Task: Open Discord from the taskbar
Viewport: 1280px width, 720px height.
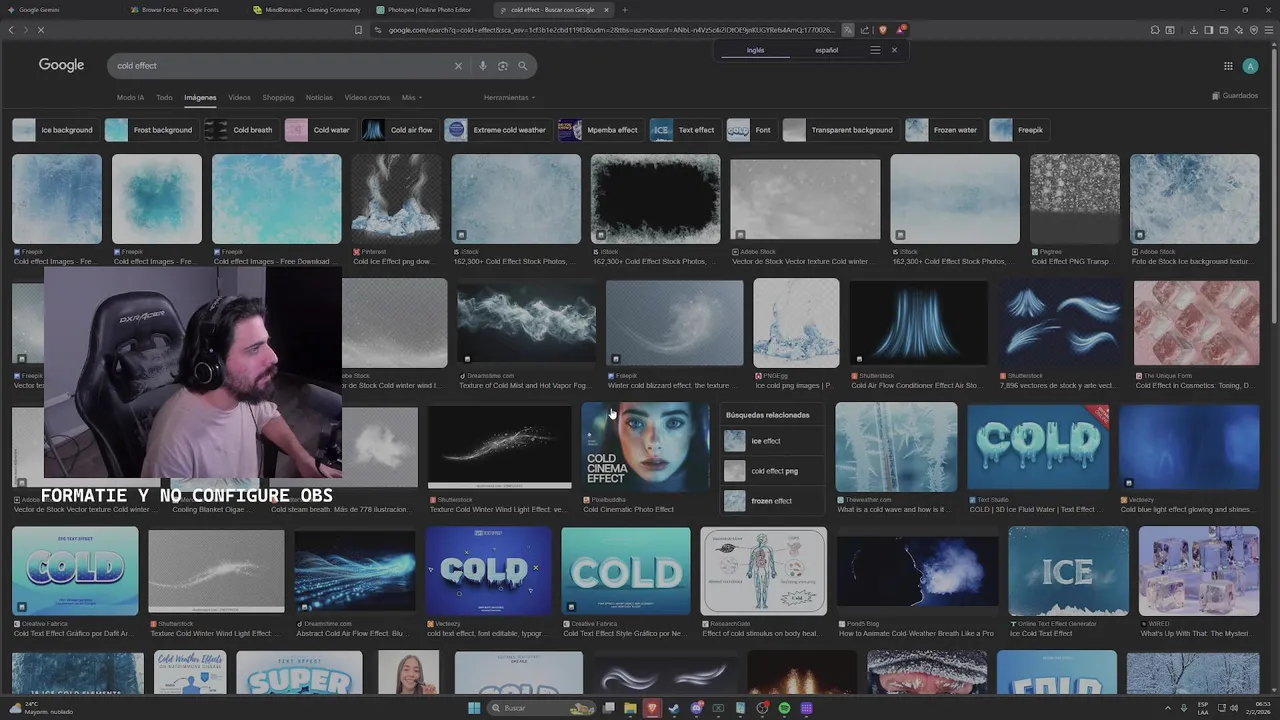Action: (x=696, y=708)
